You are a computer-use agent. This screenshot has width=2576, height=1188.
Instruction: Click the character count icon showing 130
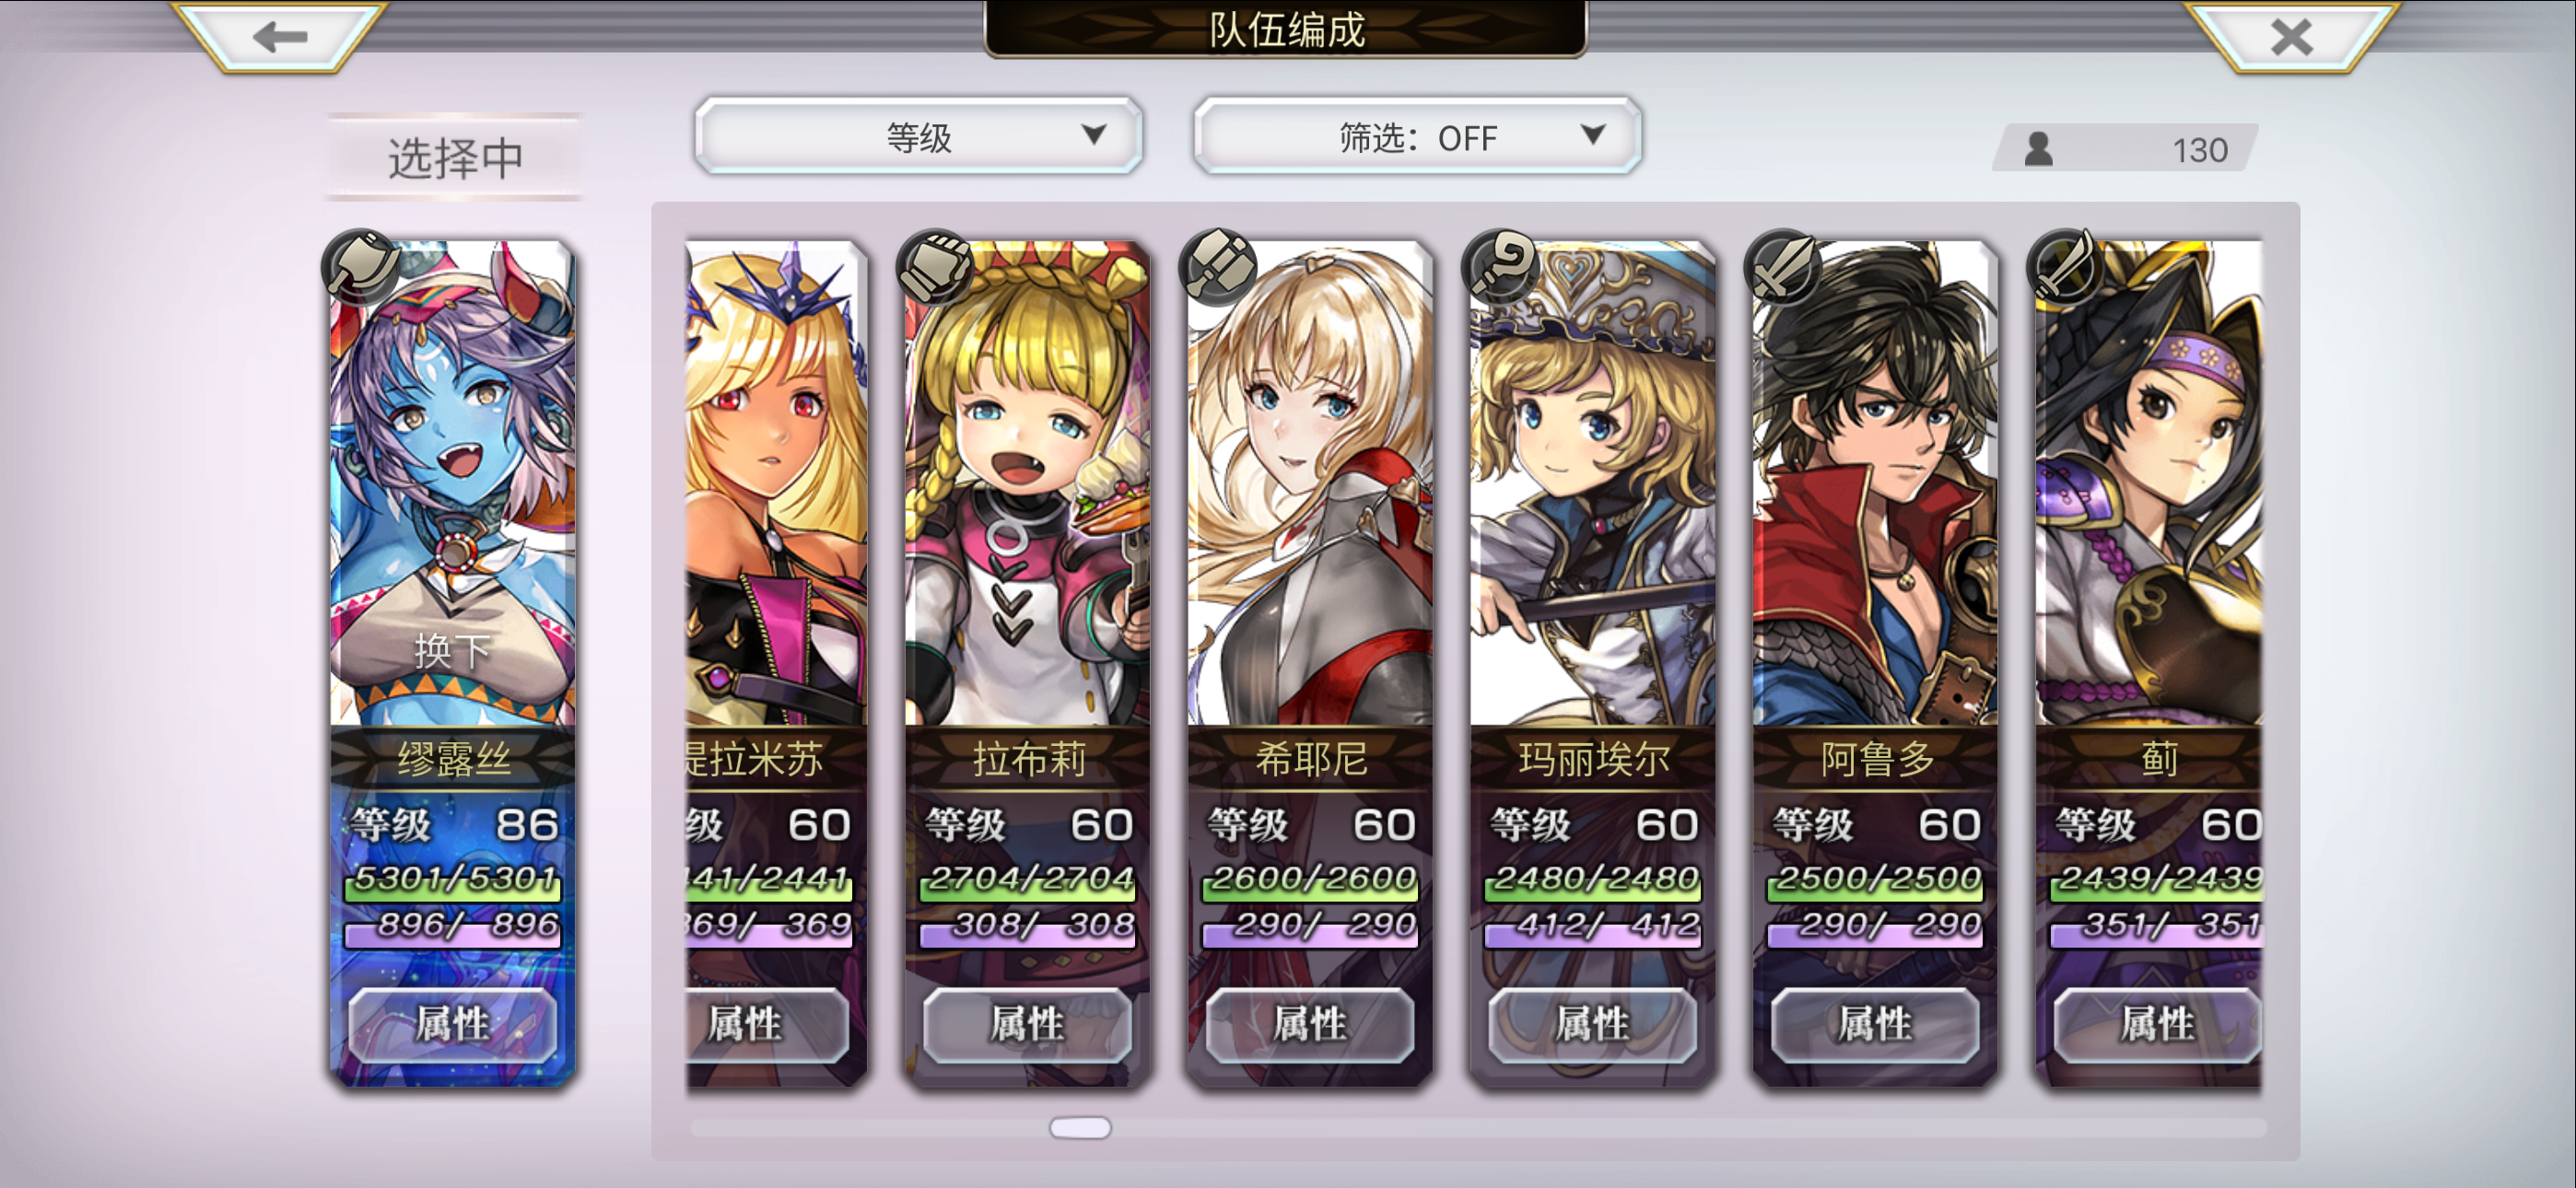[2038, 150]
